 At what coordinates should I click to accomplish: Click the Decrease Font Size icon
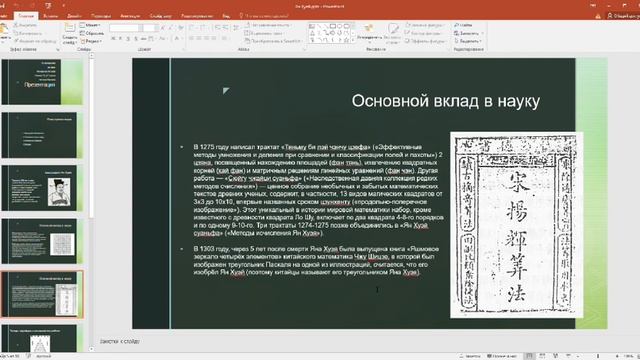tap(171, 28)
